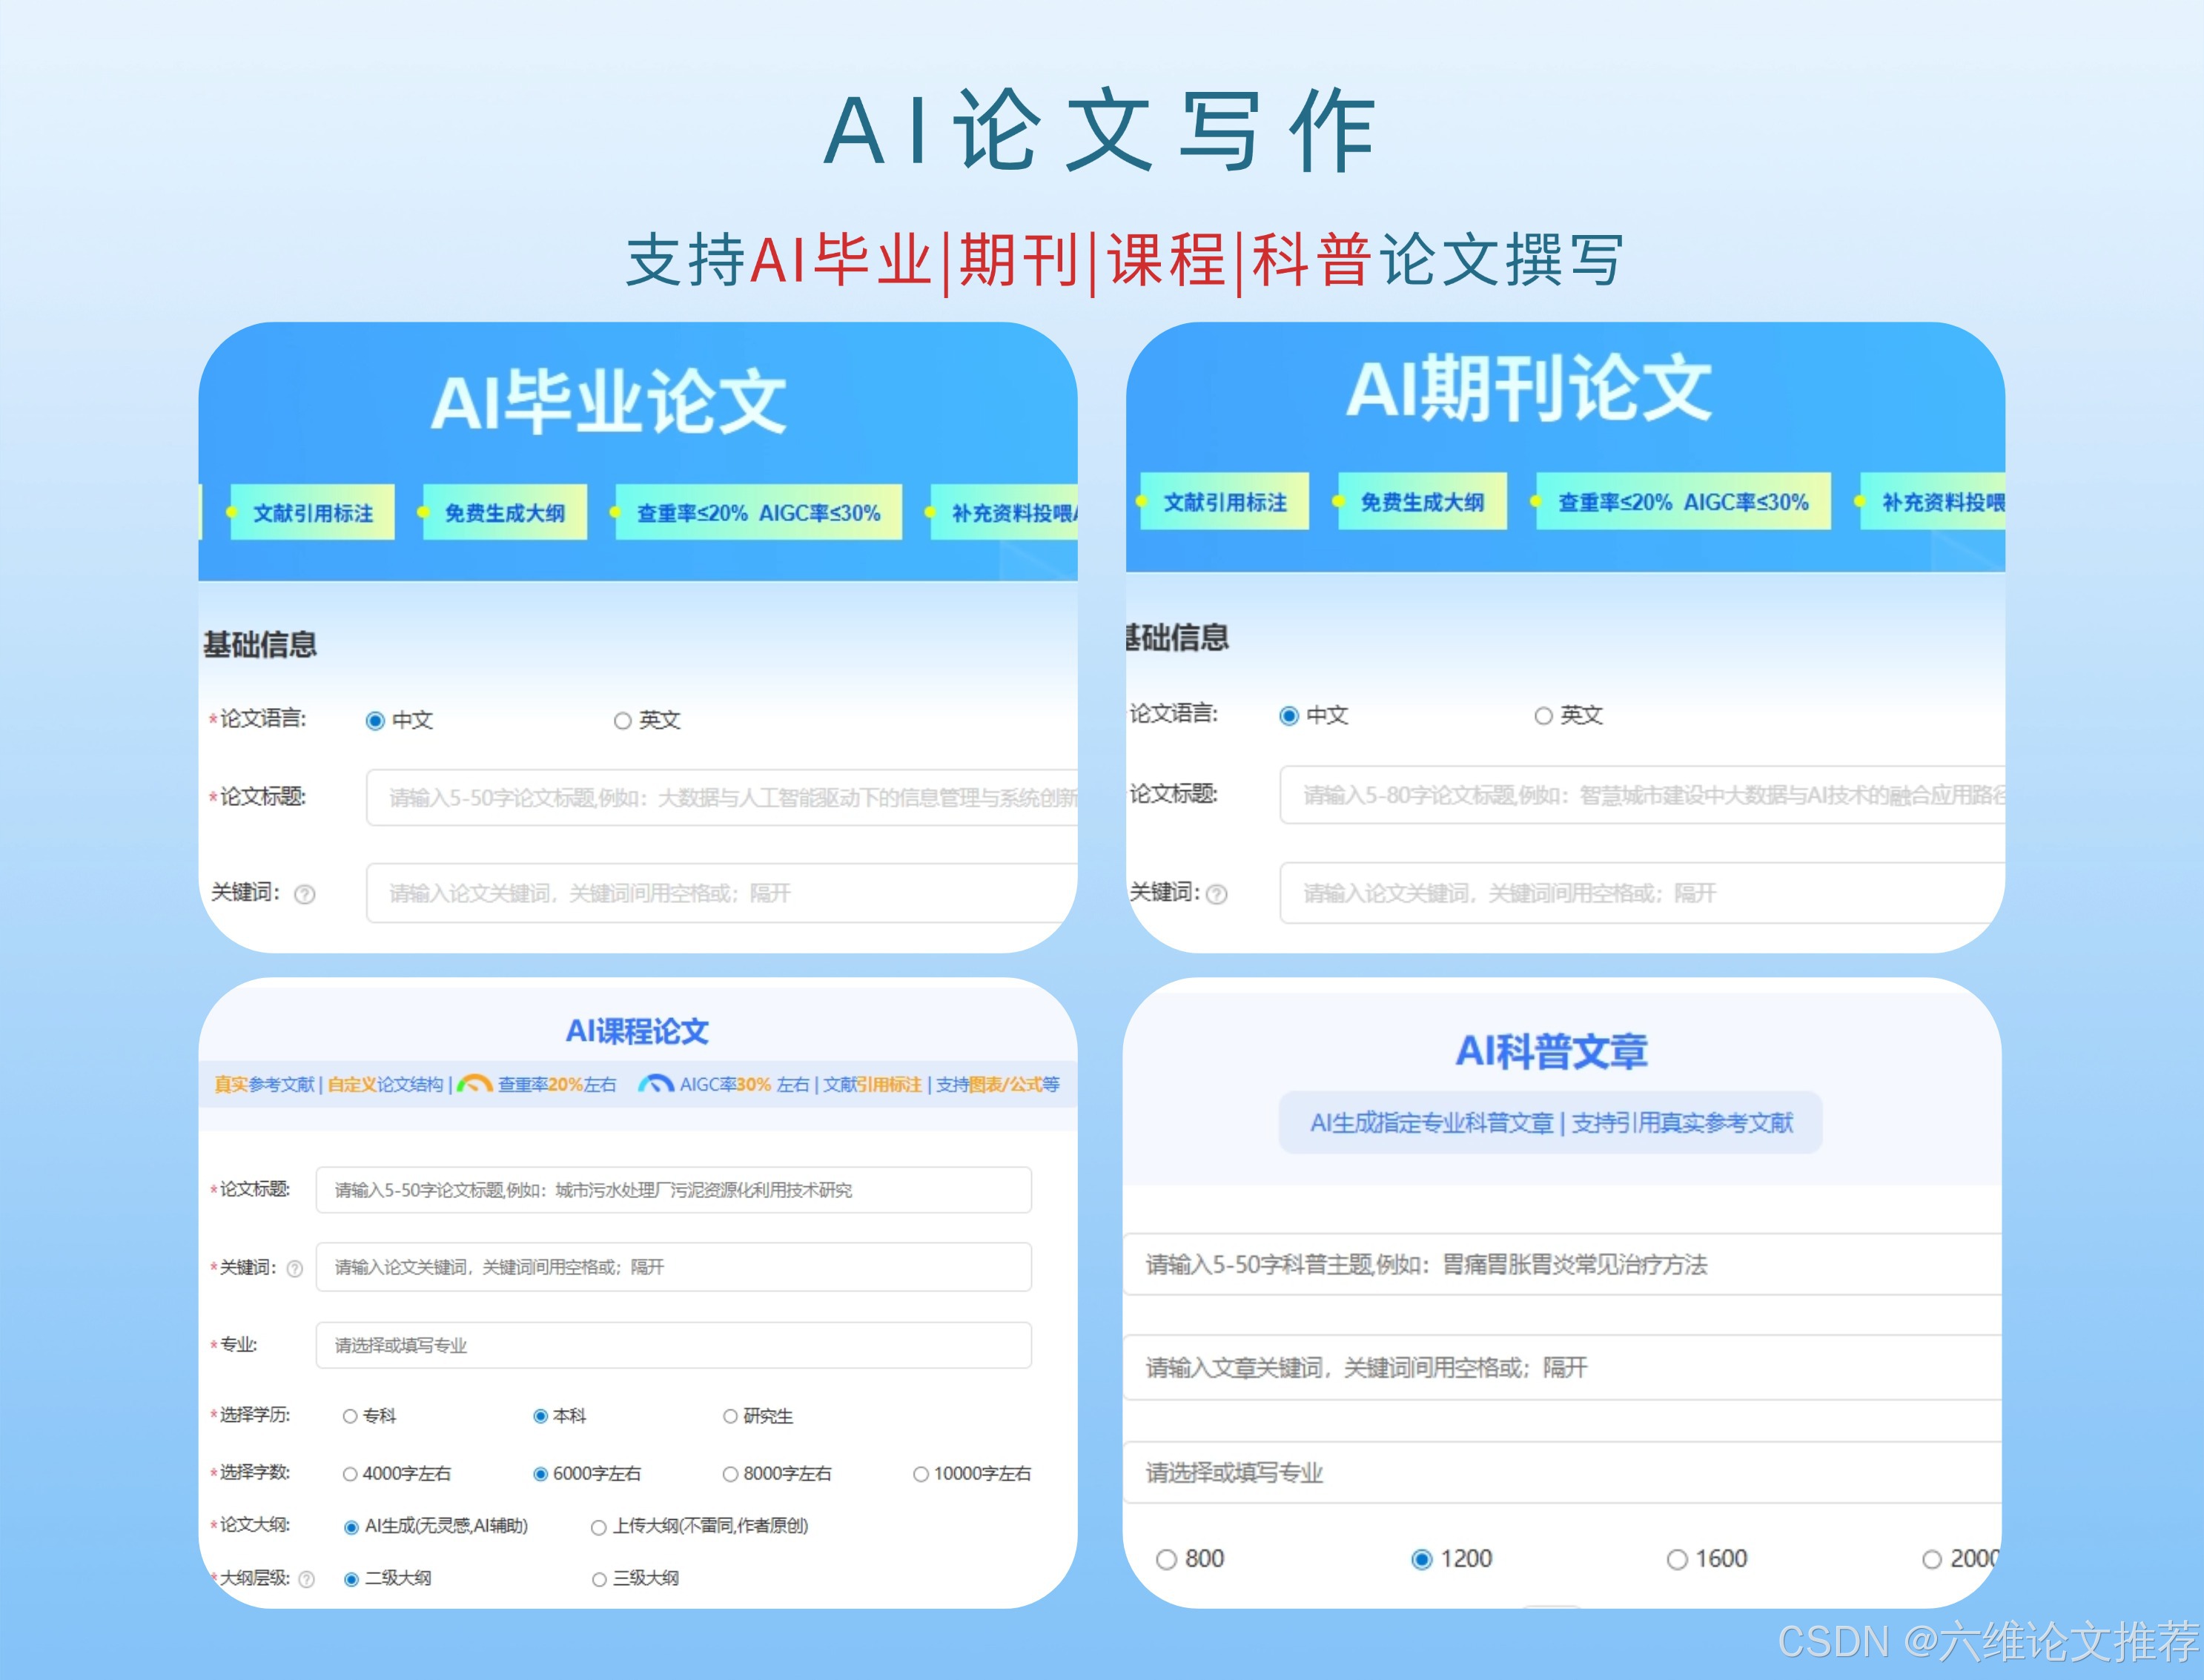
Task: Click keyword help icon in AI课程论文 form
Action: pos(295,1269)
